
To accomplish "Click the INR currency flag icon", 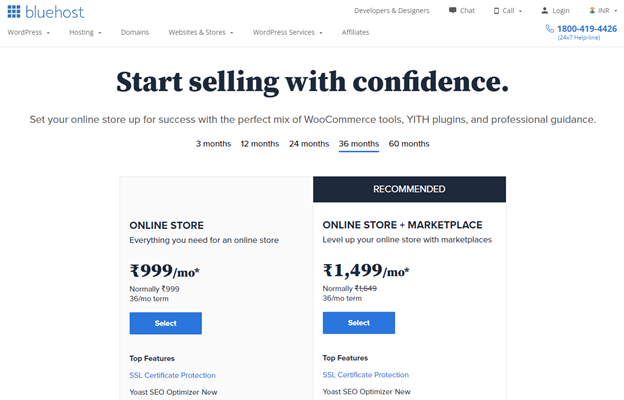I will (x=591, y=11).
